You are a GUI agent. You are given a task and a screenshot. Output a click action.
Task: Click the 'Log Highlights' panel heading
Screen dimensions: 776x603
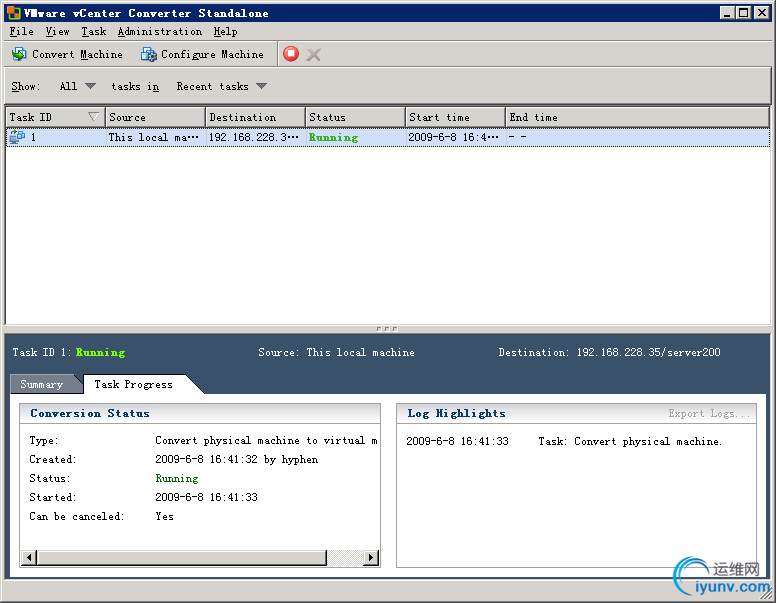(456, 413)
